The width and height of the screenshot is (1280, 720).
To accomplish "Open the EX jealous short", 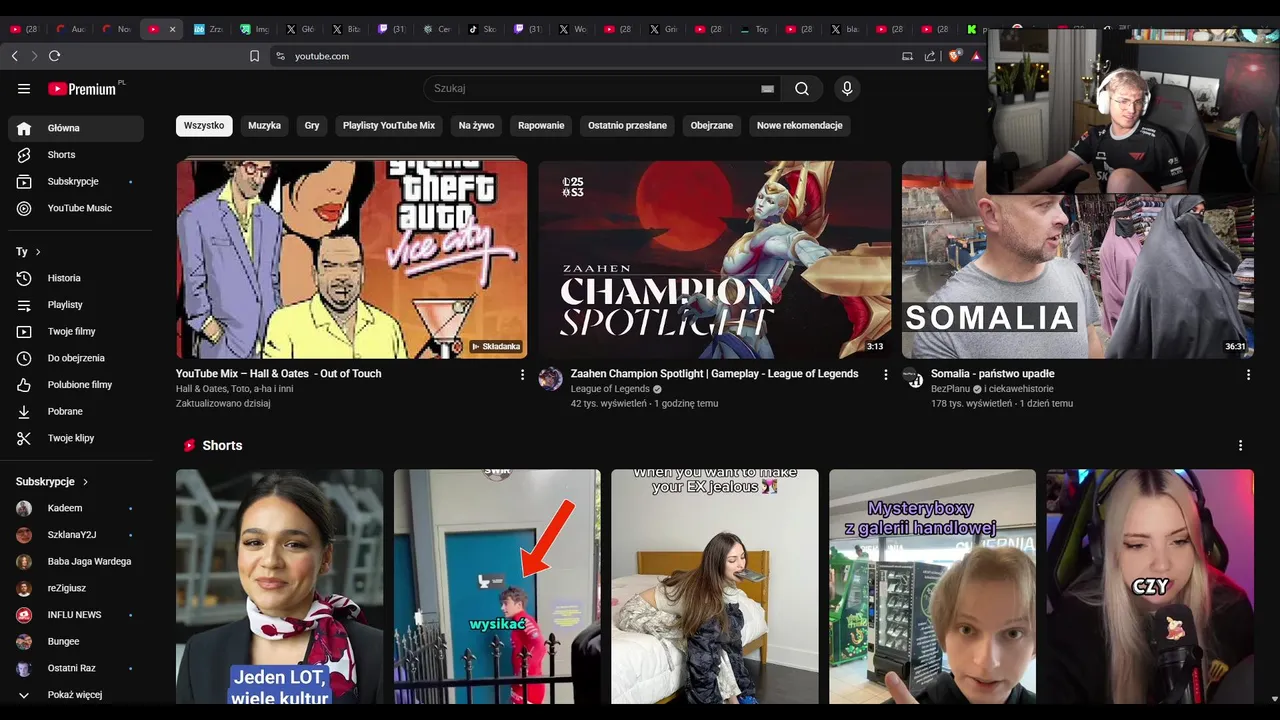I will point(714,587).
